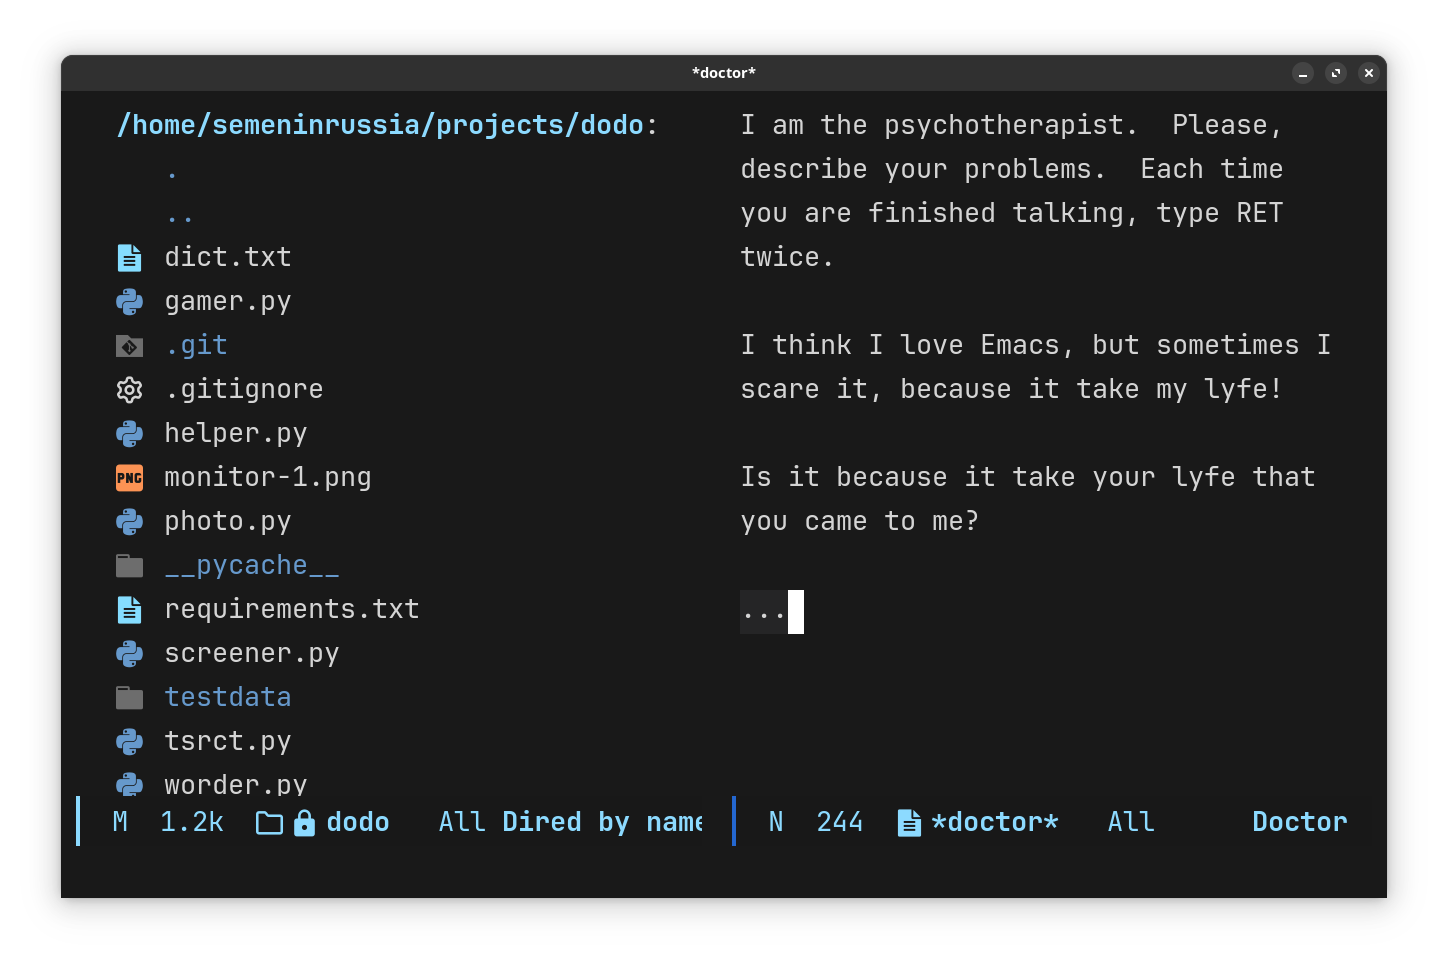This screenshot has width=1448, height=965.
Task: Click the file icon beside *doctor* in modeline
Action: pos(909,823)
